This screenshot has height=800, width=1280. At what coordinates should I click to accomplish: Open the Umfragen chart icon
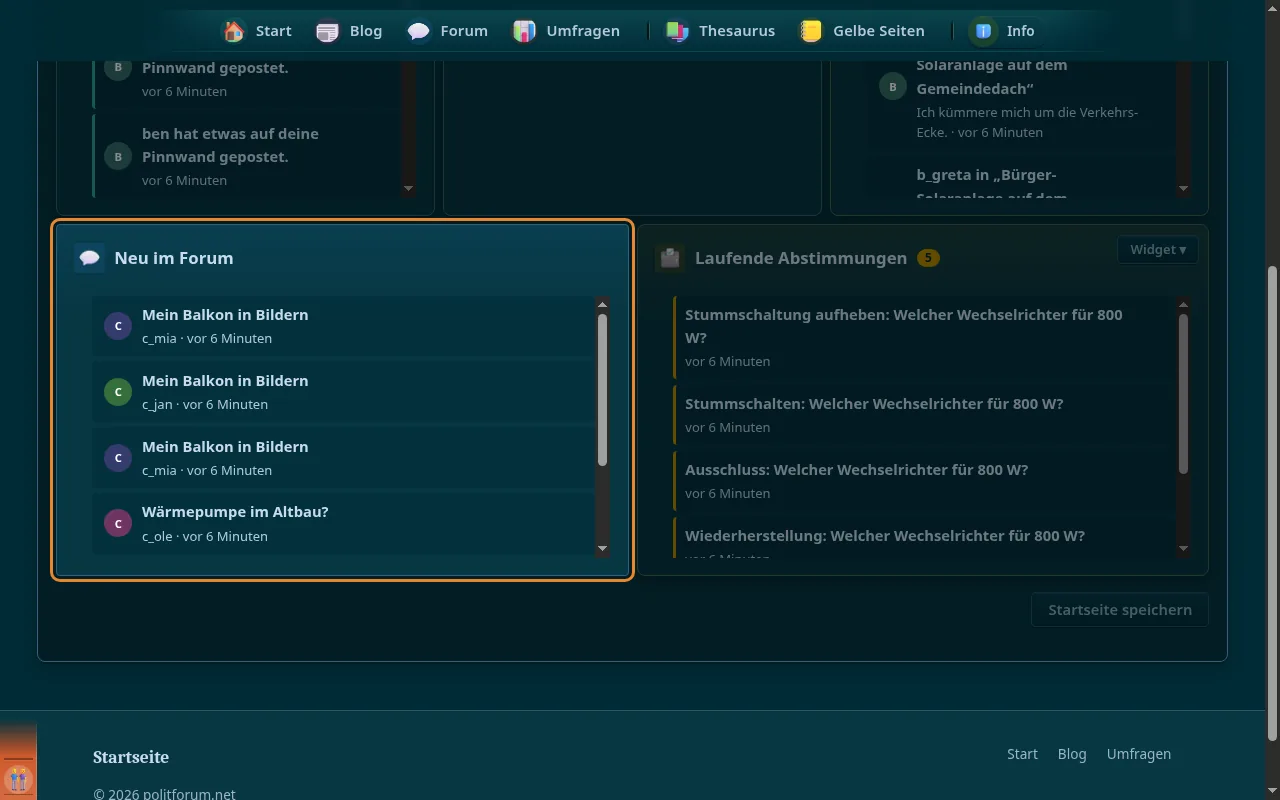(x=524, y=31)
